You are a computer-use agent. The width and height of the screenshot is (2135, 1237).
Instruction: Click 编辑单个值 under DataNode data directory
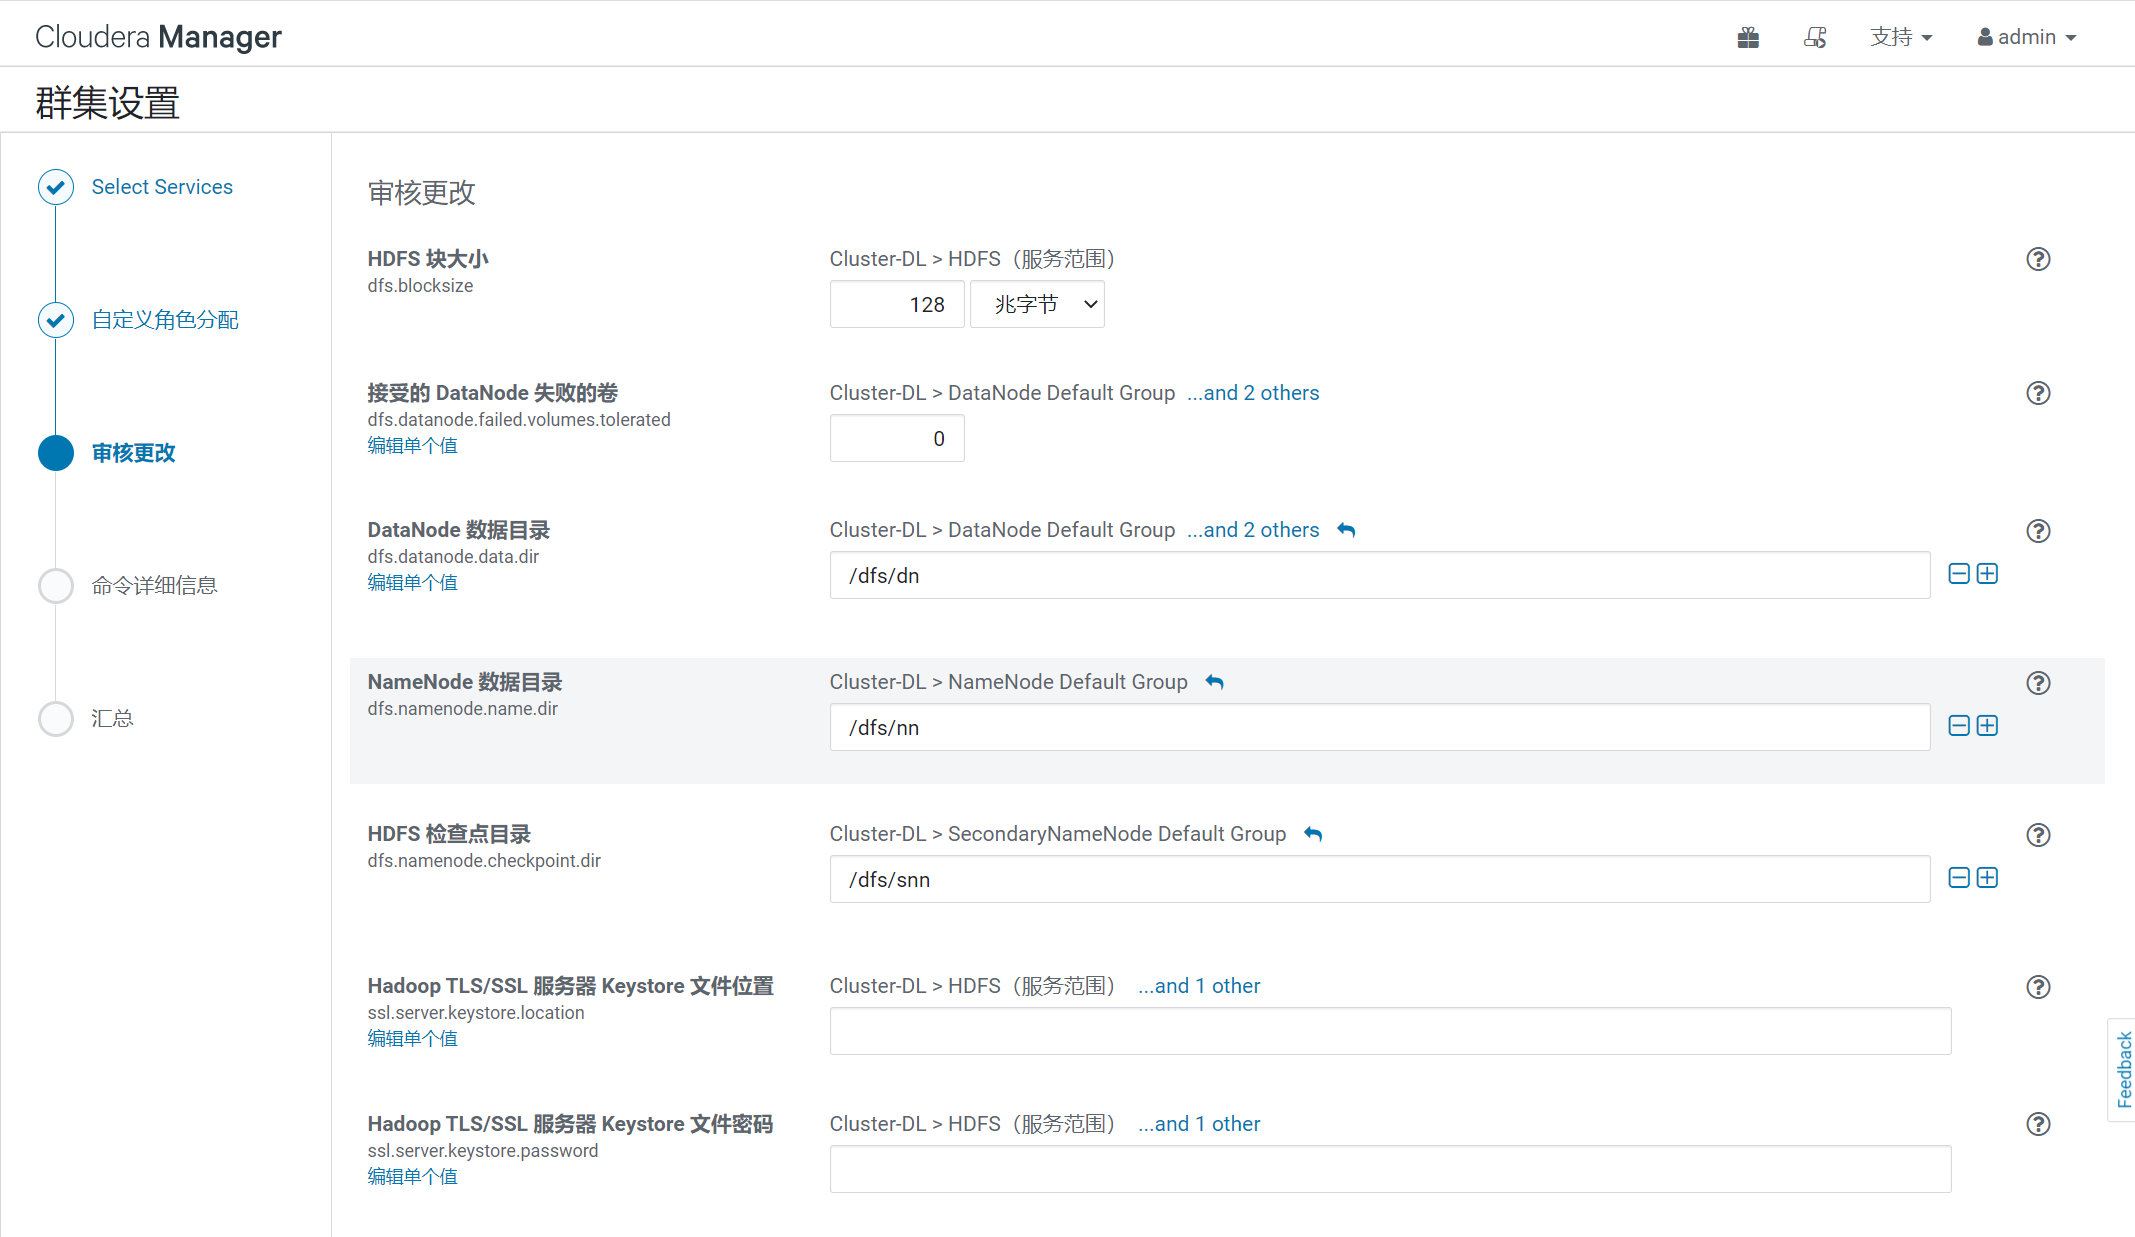point(412,582)
